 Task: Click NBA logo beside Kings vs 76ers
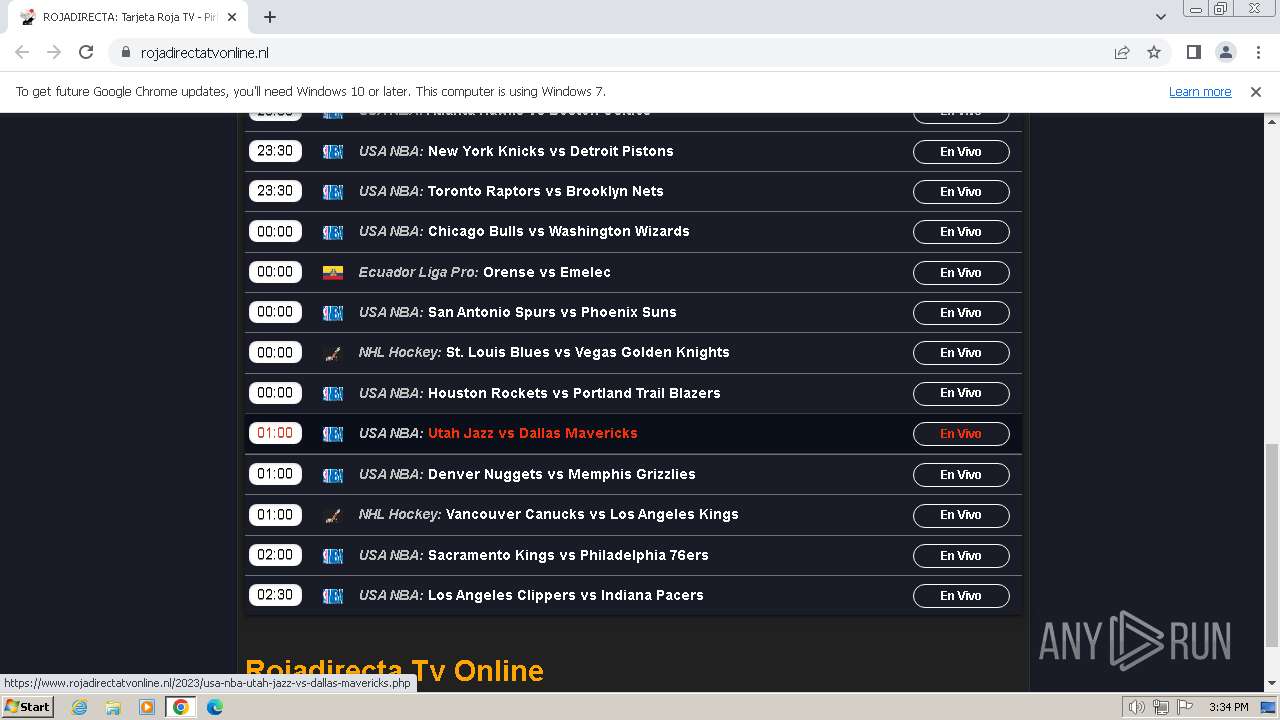[x=333, y=556]
